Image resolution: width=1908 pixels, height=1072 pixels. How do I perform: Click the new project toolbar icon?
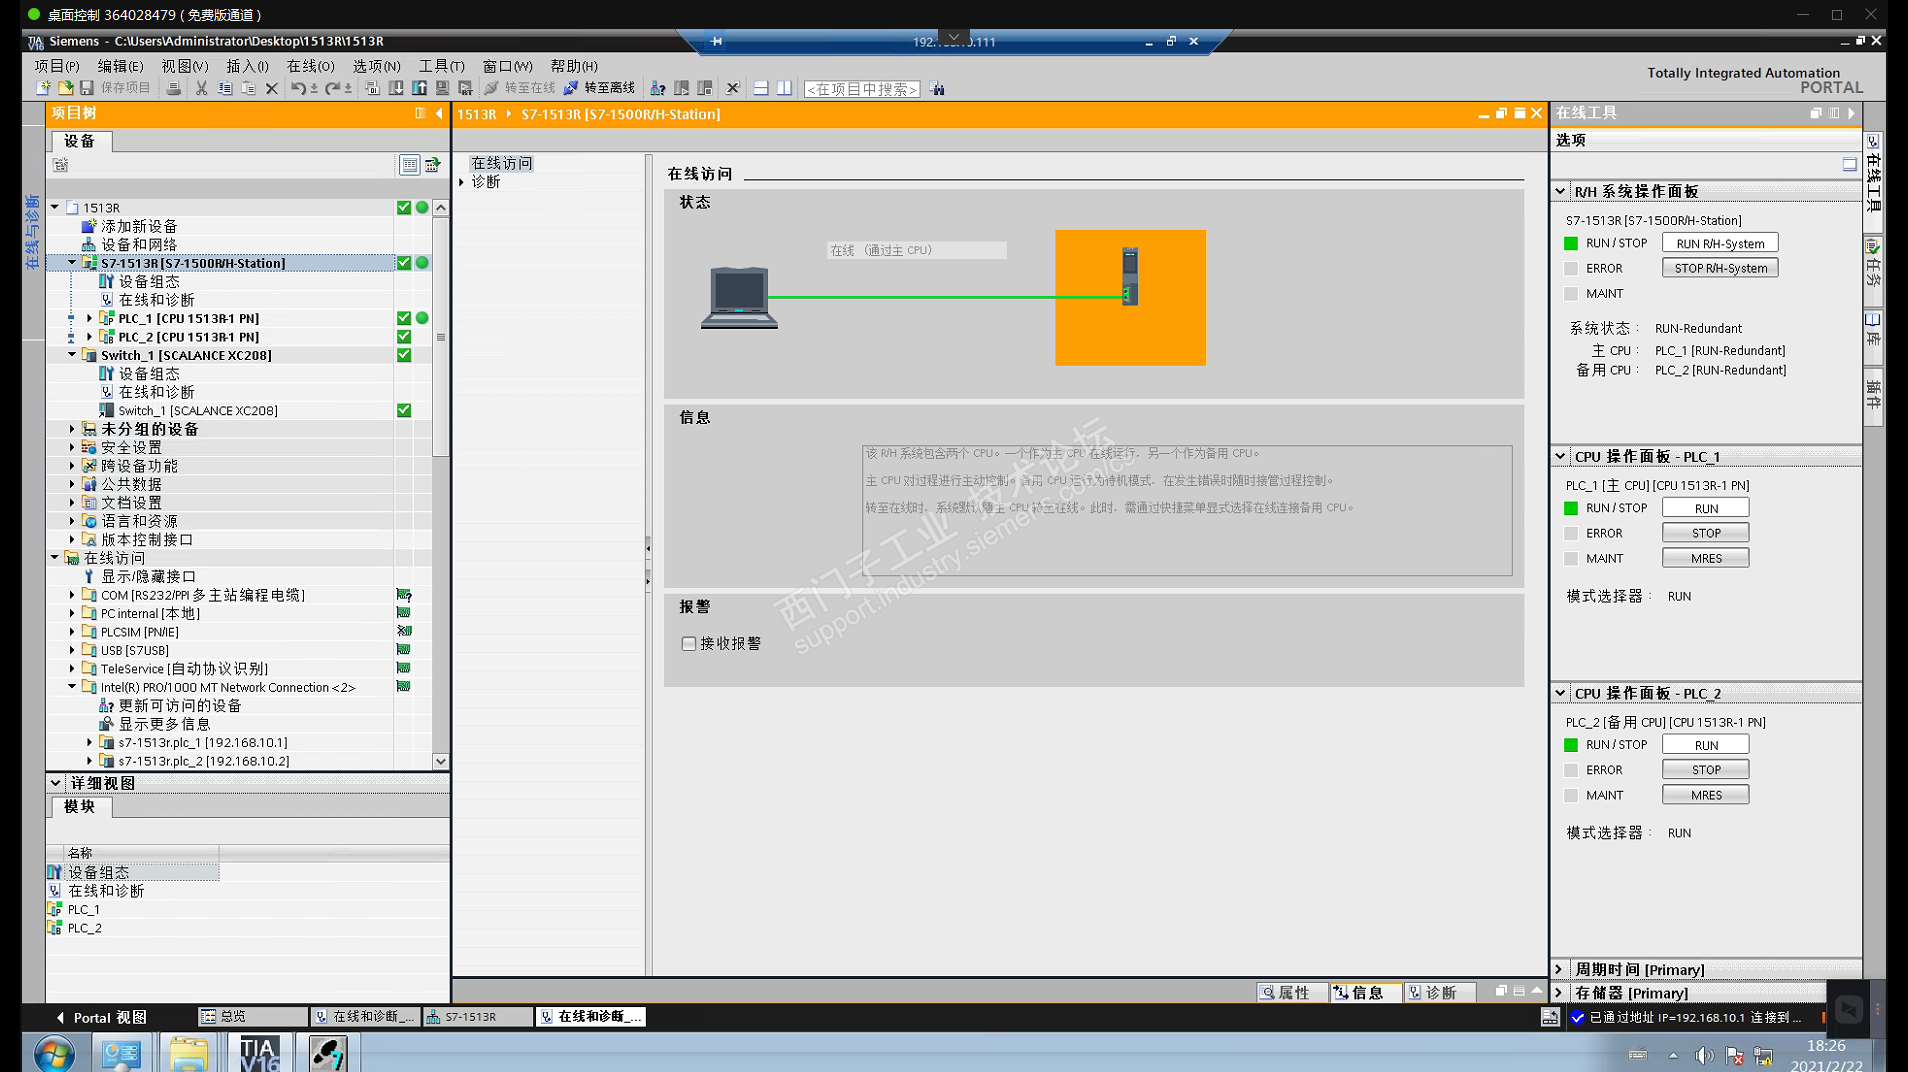[x=43, y=88]
